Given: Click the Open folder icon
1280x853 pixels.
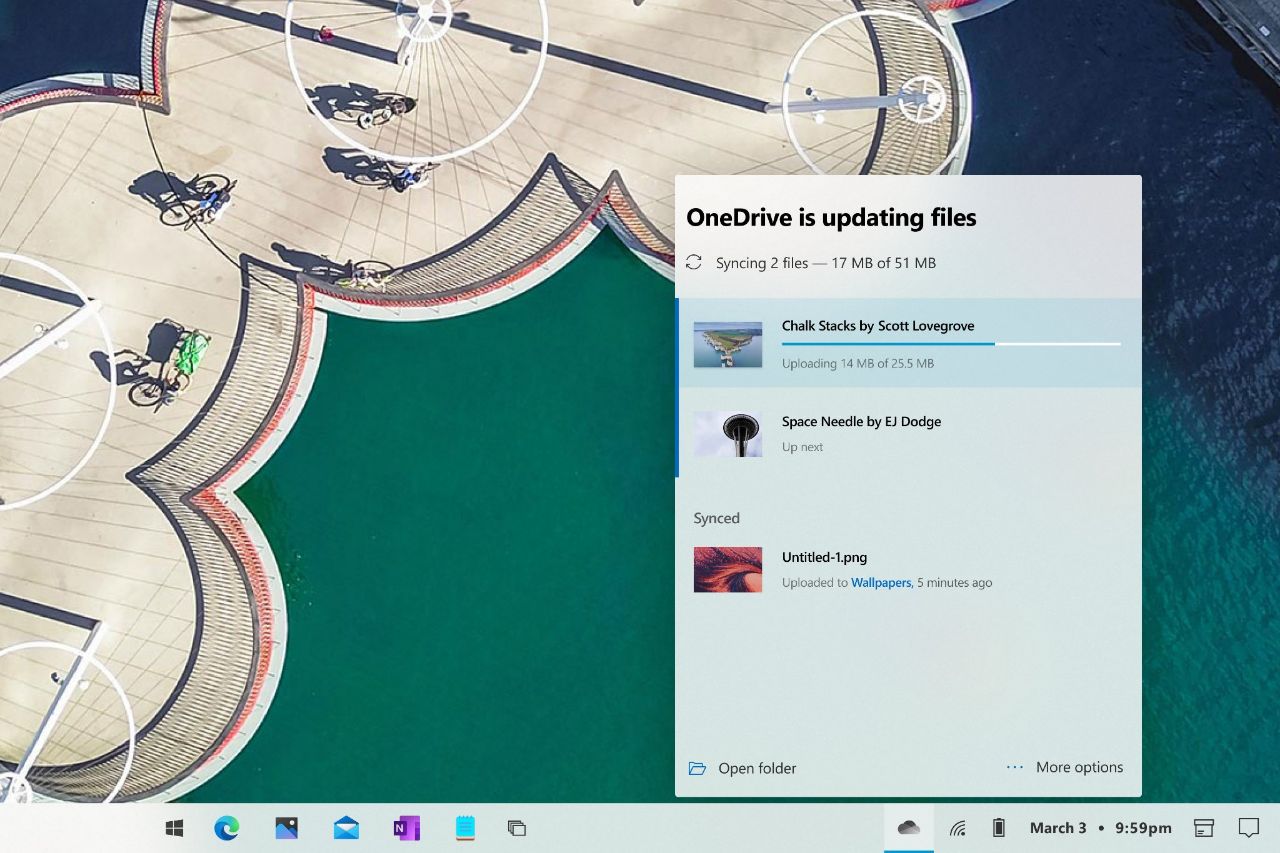Looking at the screenshot, I should [x=697, y=768].
